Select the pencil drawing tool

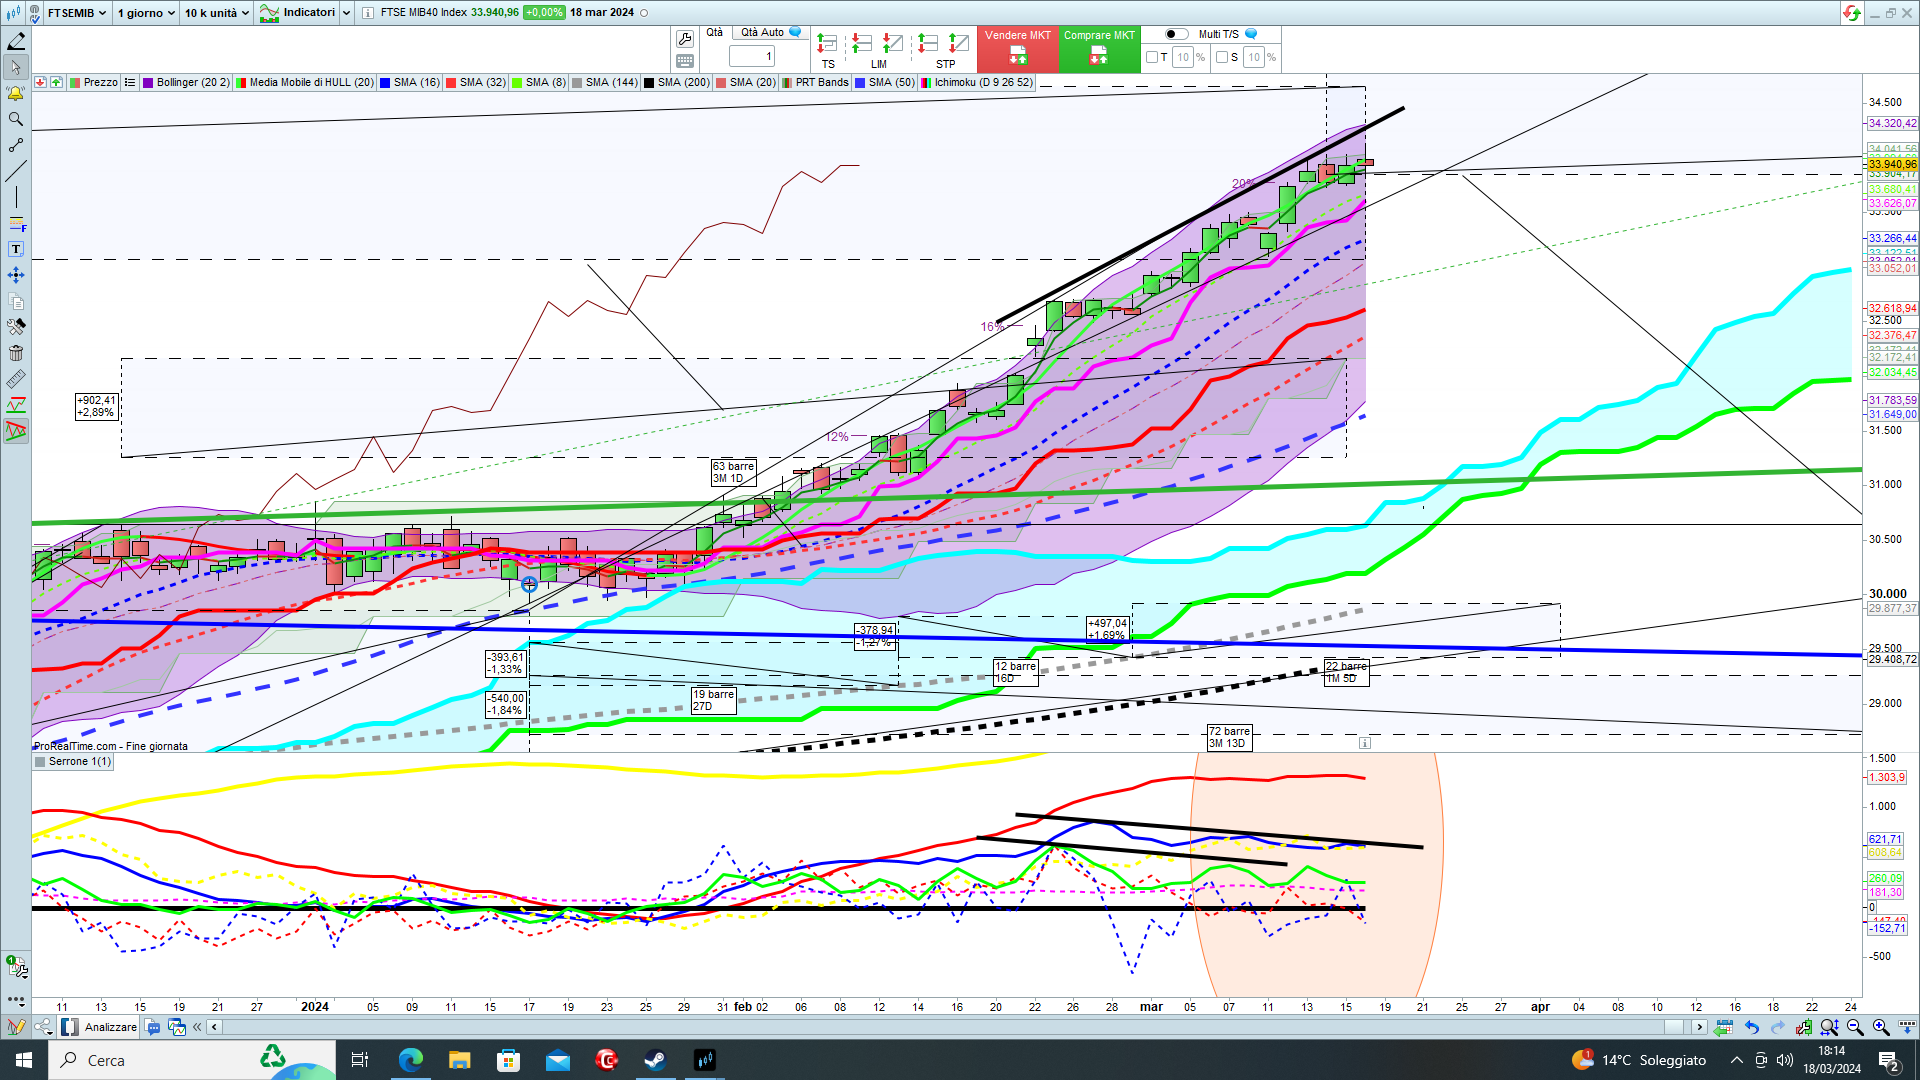pyautogui.click(x=16, y=41)
